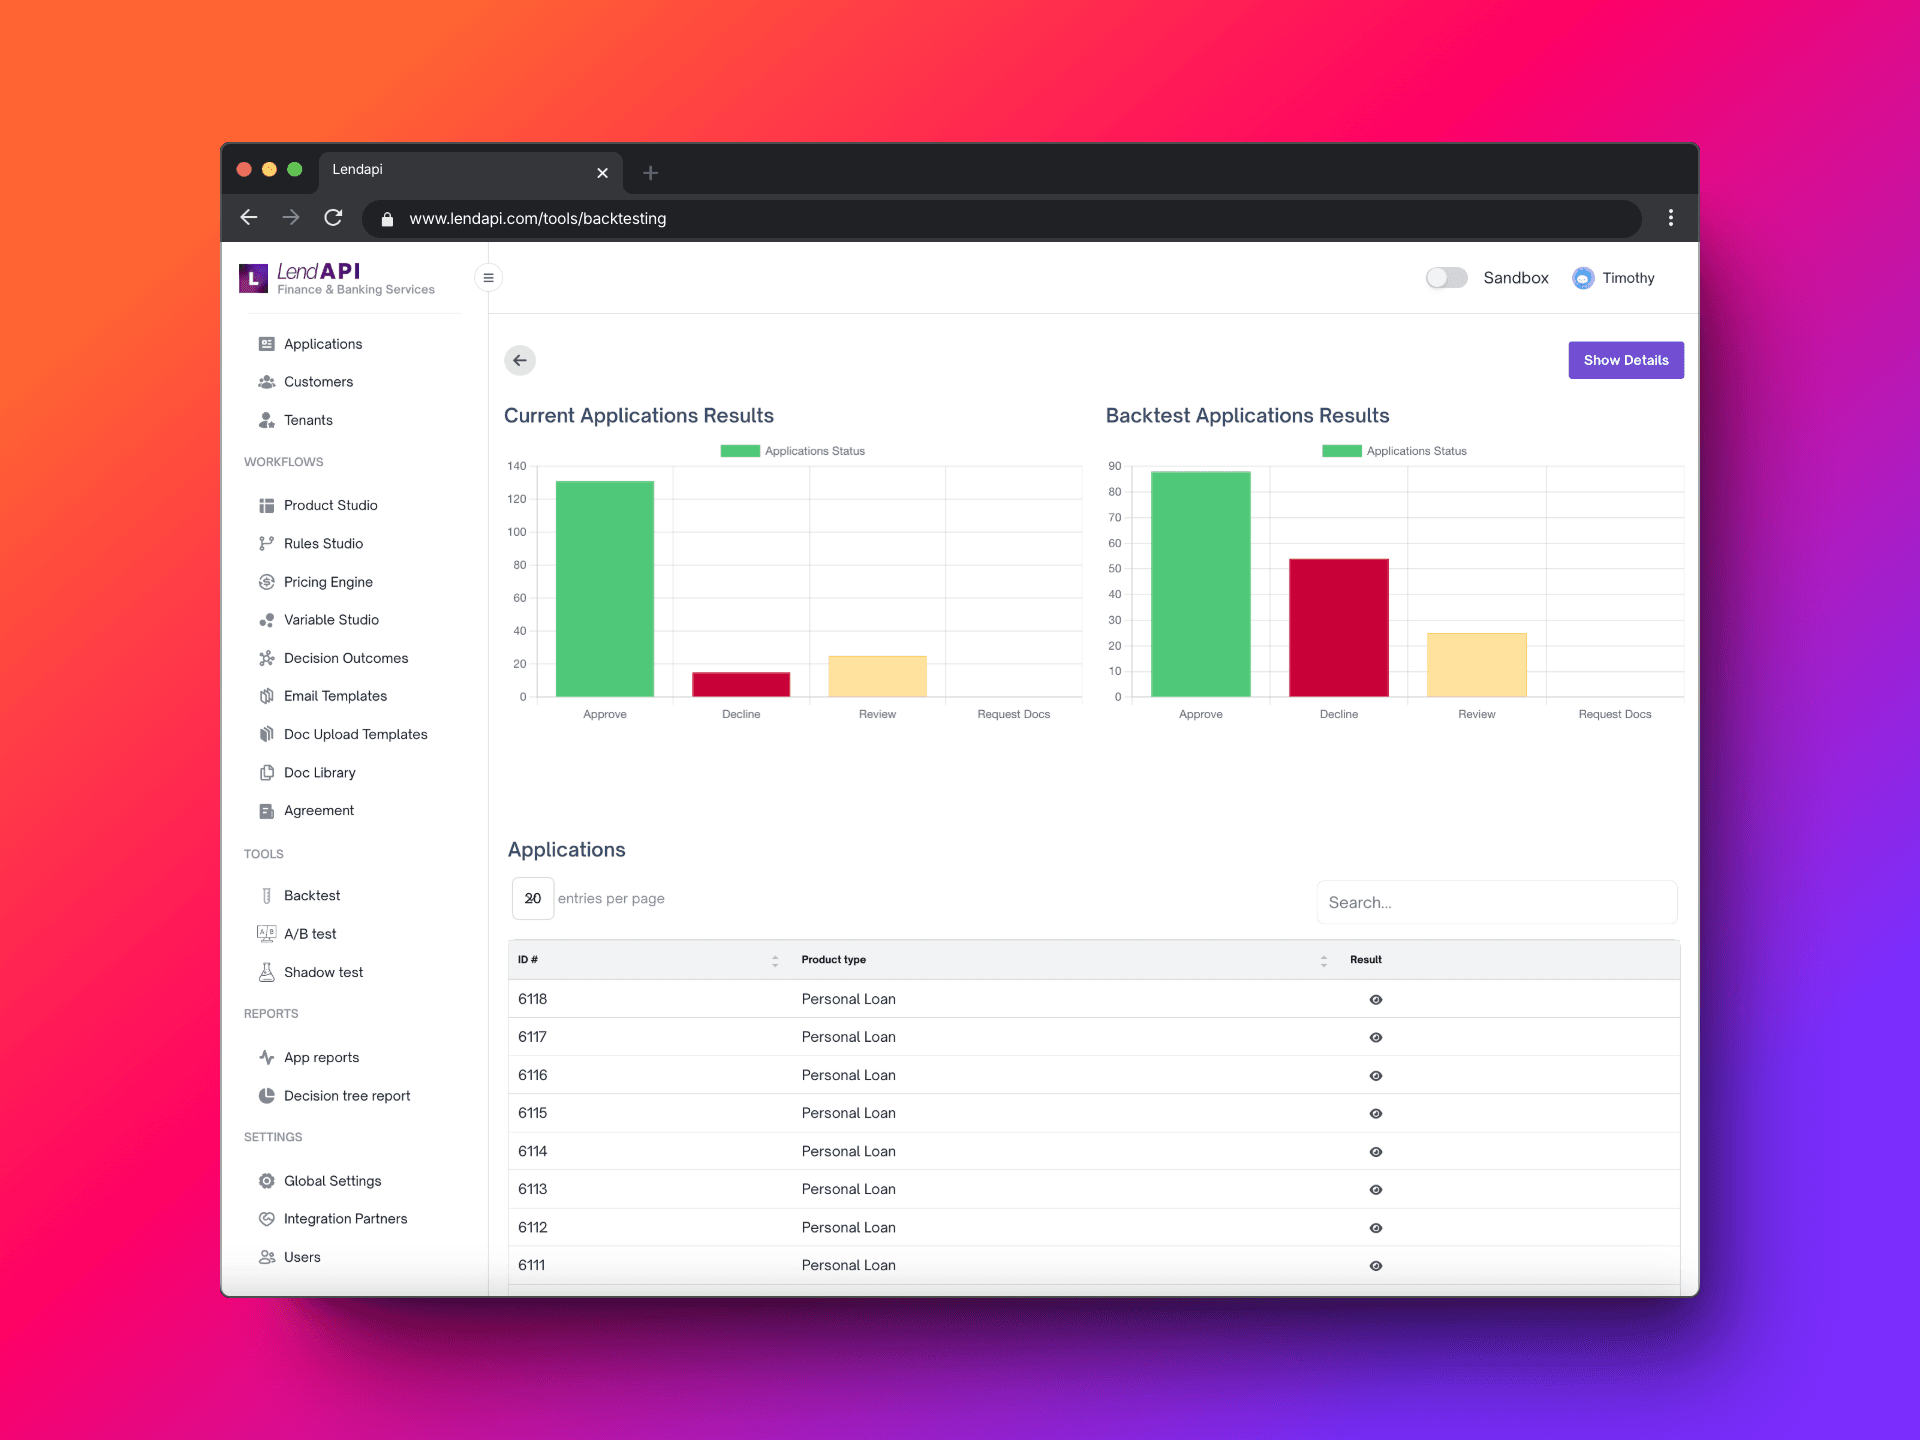Click the Decision tree report icon
The height and width of the screenshot is (1440, 1920).
click(x=266, y=1095)
